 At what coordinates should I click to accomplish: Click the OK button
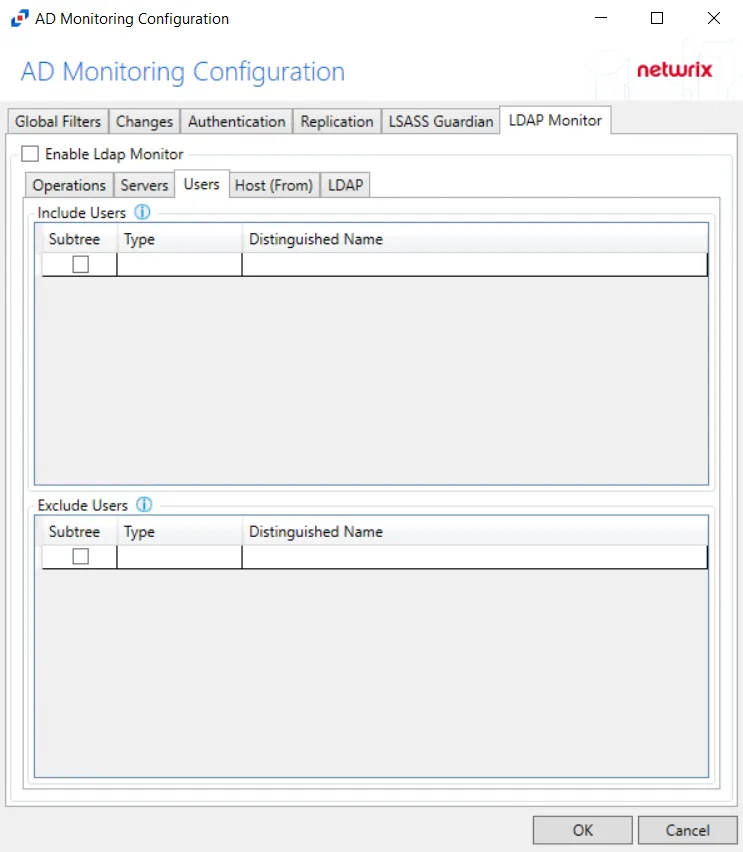point(583,830)
